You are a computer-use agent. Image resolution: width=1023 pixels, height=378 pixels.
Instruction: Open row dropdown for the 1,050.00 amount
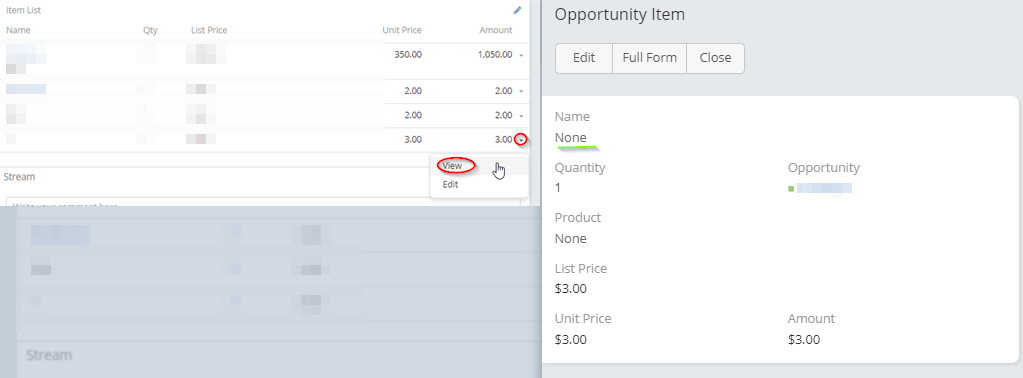click(x=521, y=55)
